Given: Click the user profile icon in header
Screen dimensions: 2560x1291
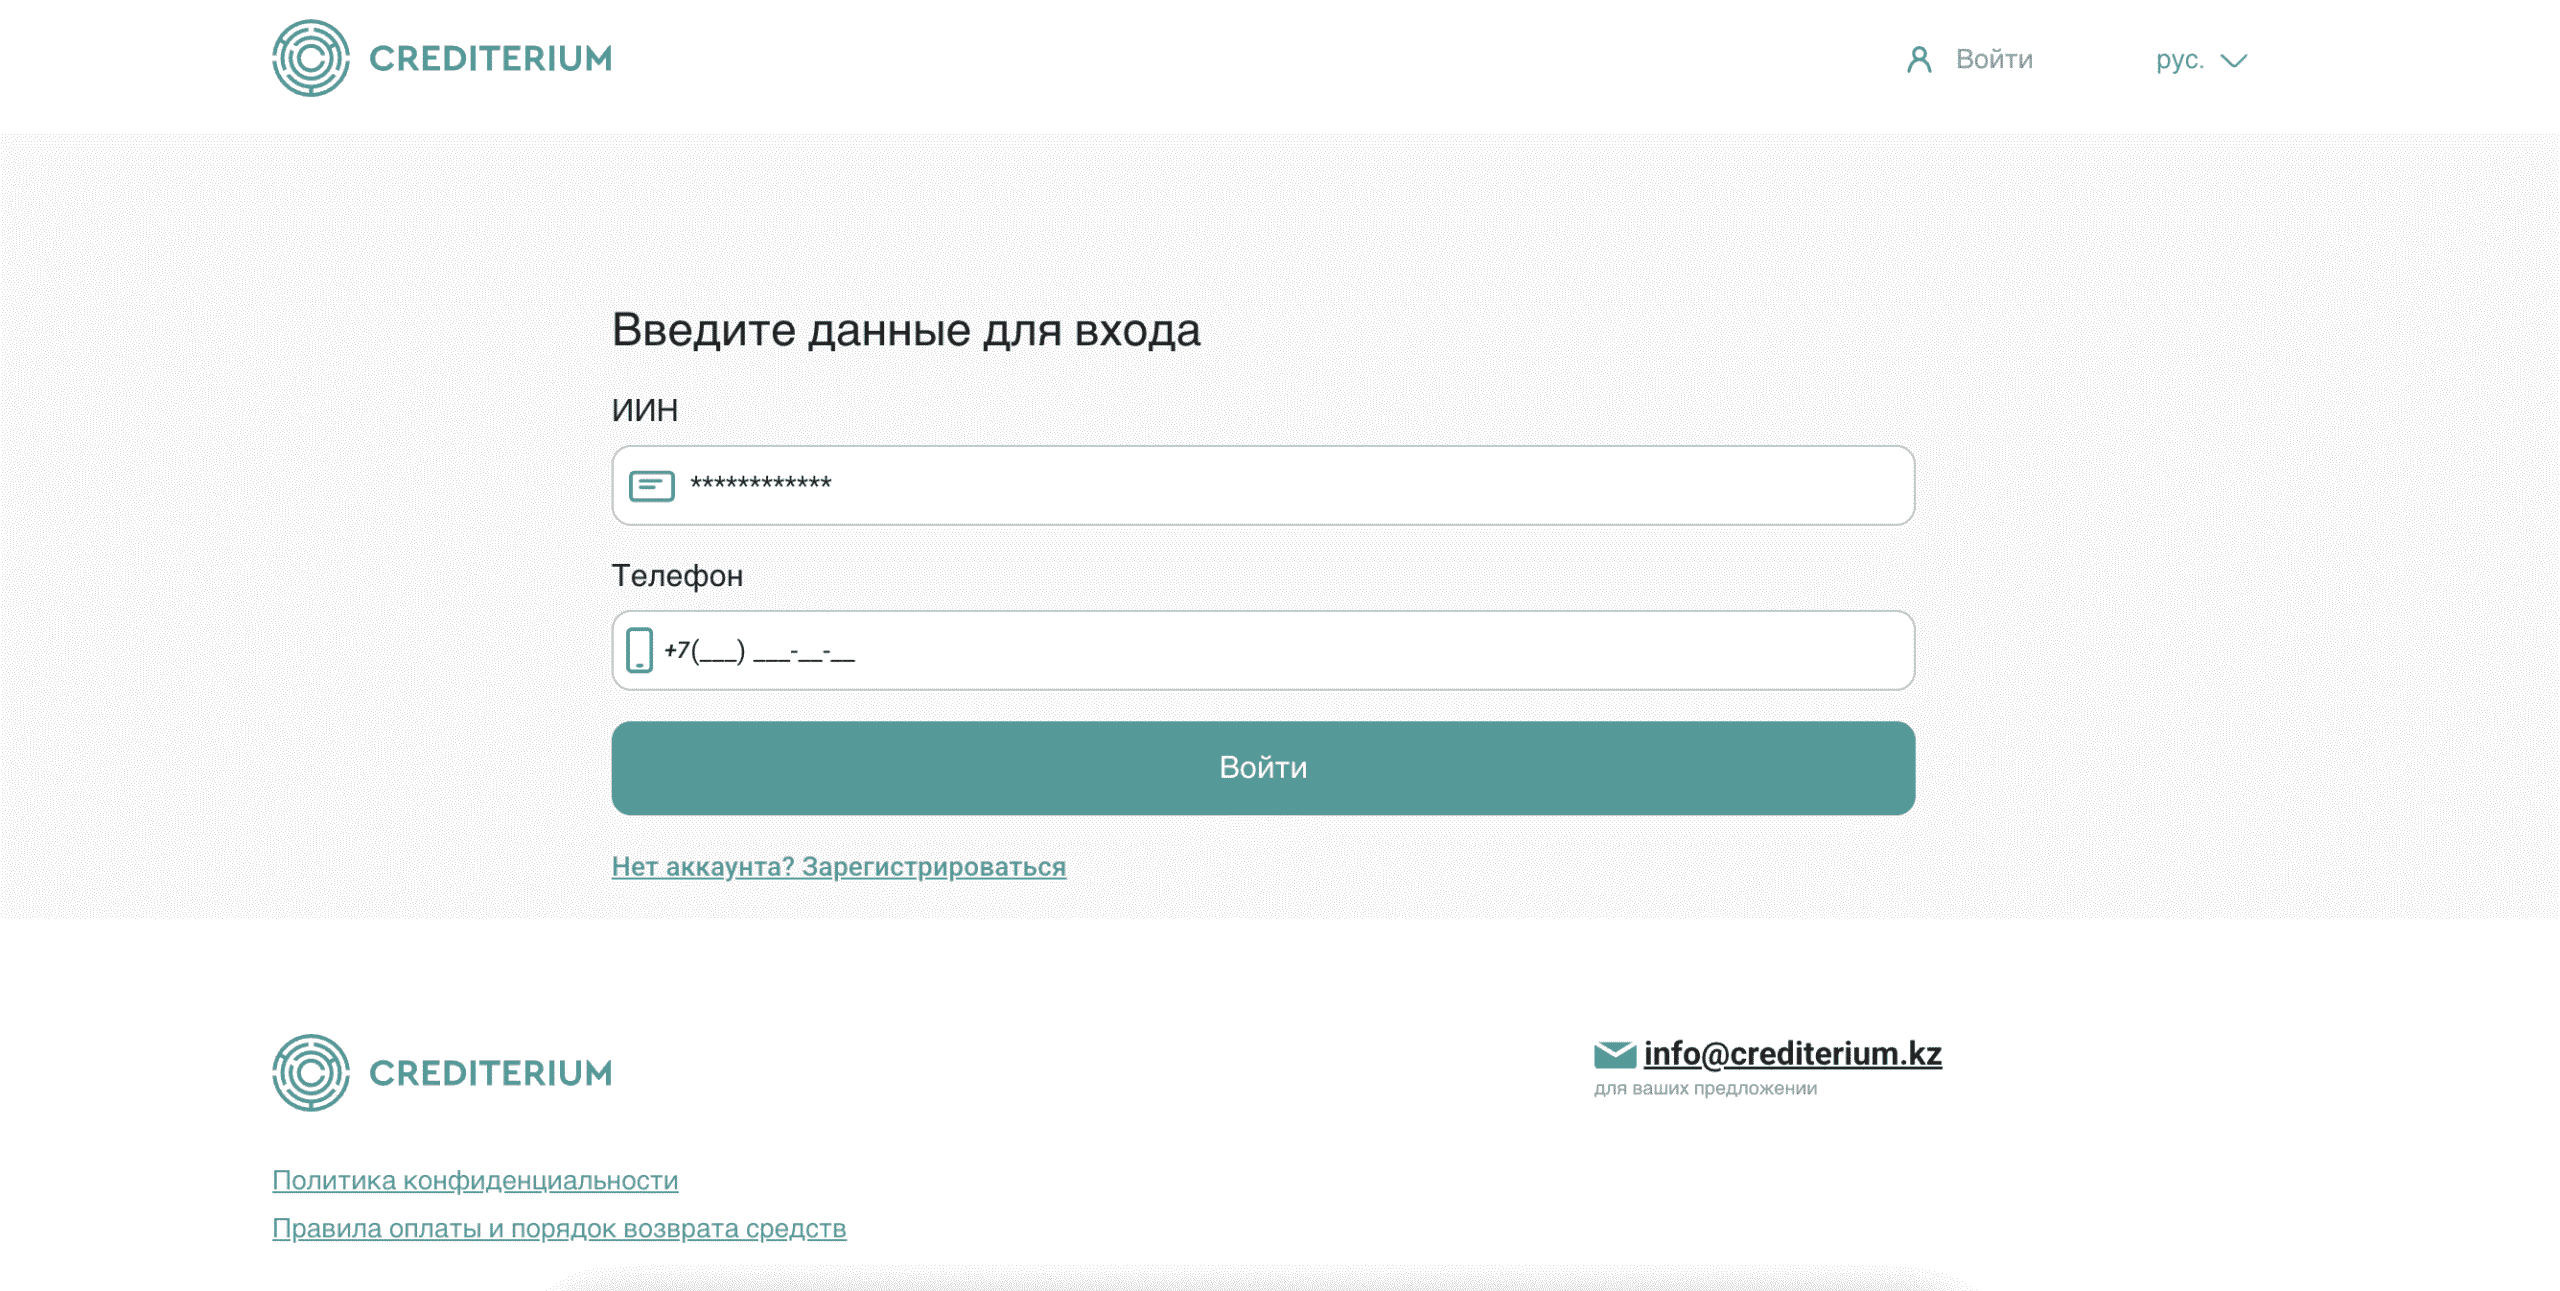Looking at the screenshot, I should 1918,60.
